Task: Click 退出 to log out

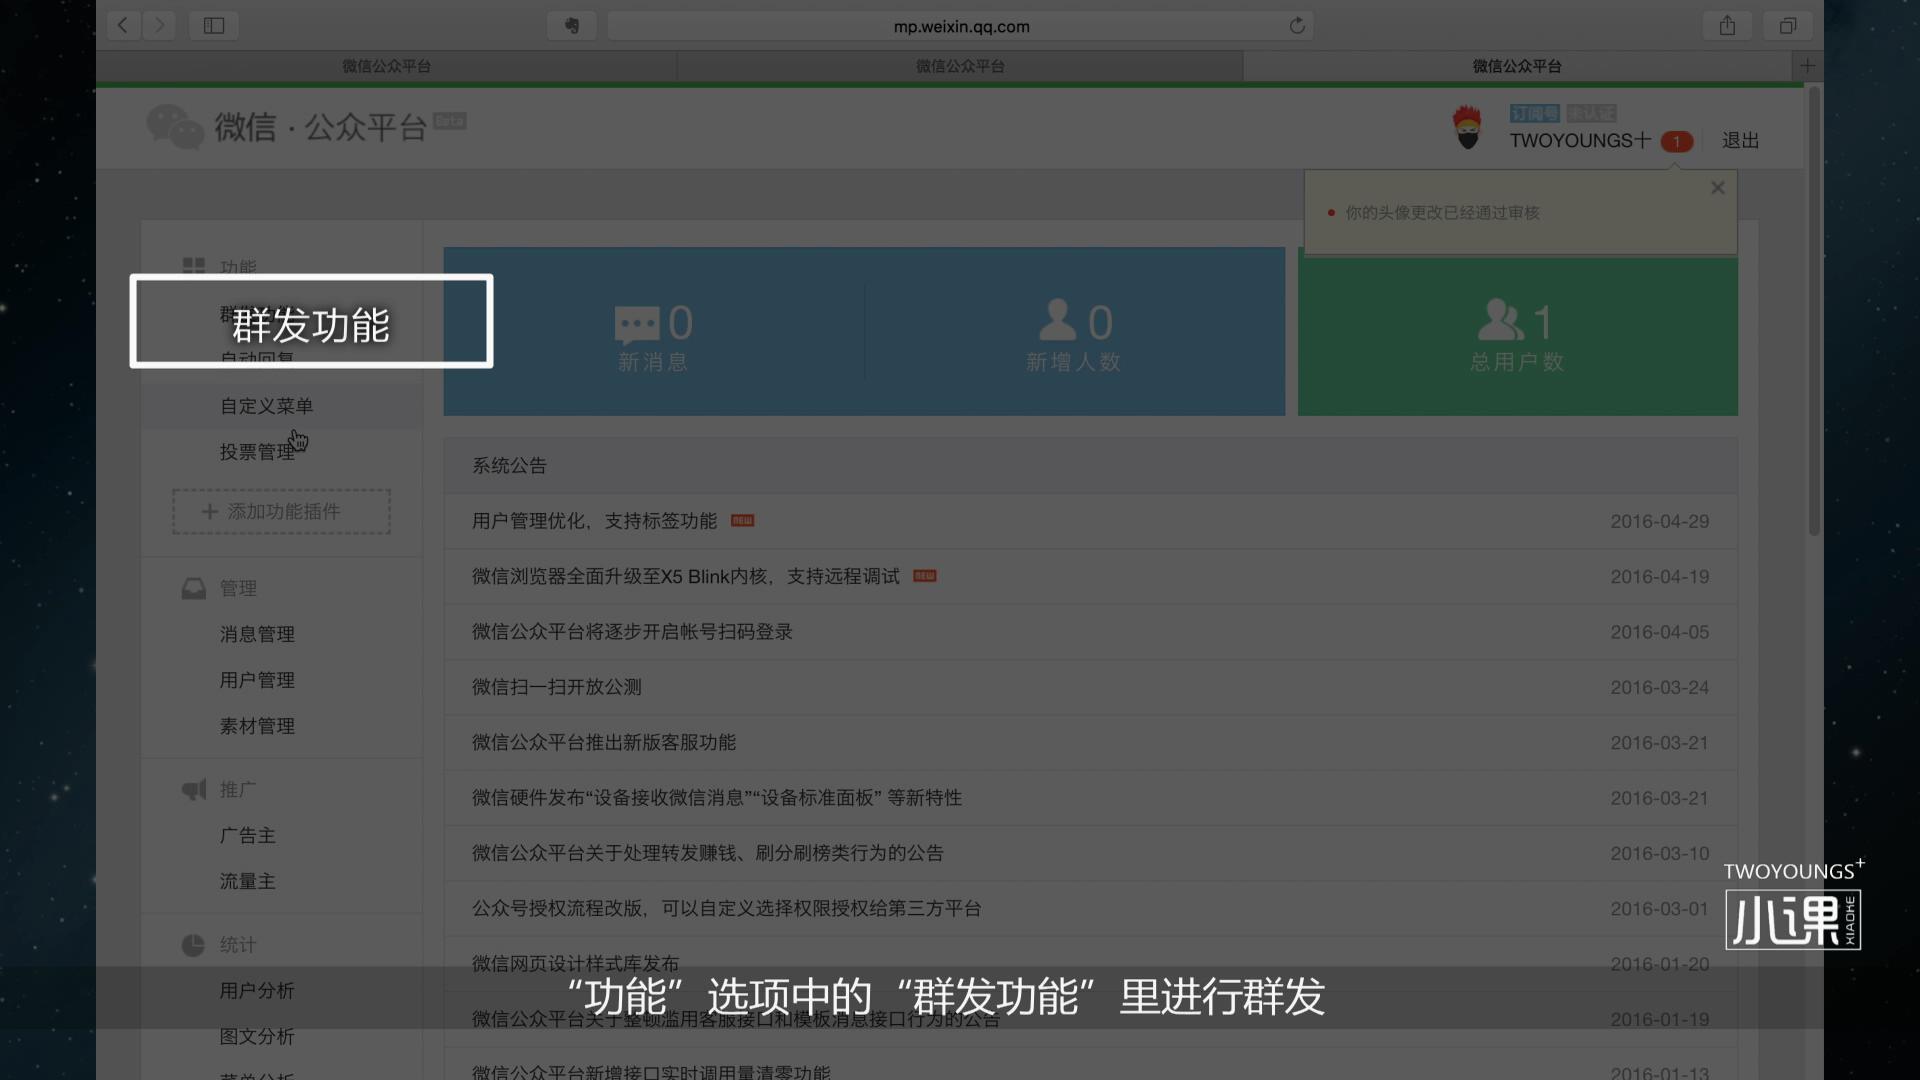Action: [x=1740, y=140]
